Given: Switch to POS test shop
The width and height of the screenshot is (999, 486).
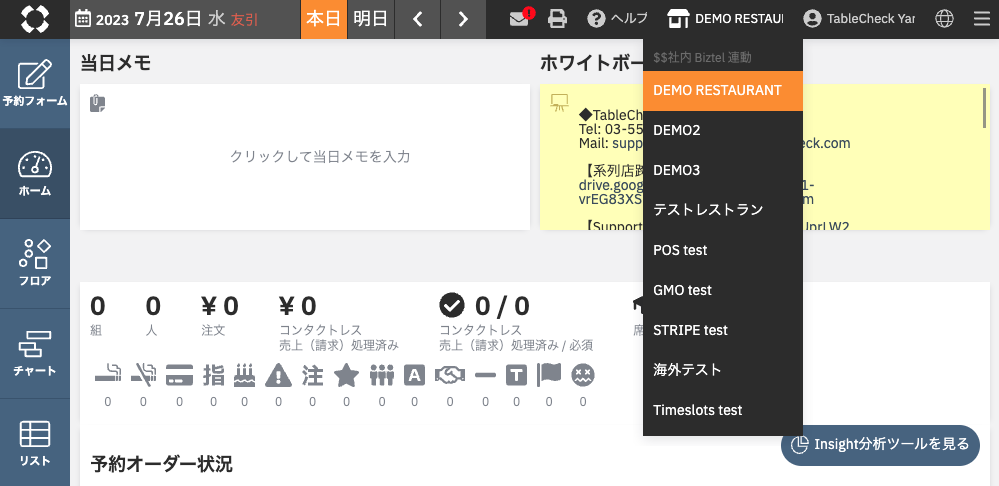Looking at the screenshot, I should [722, 250].
